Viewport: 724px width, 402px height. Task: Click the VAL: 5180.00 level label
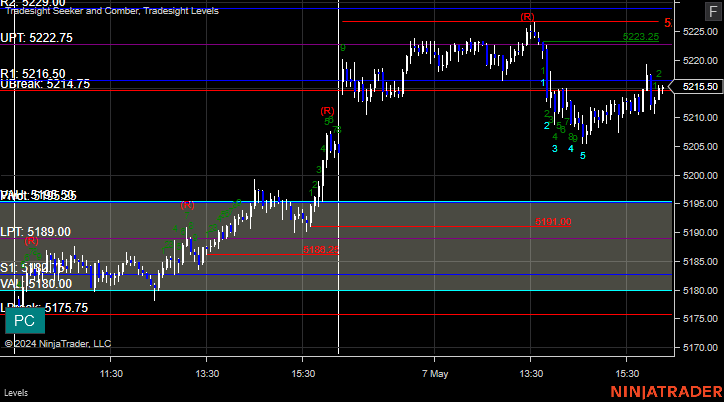tap(36, 284)
